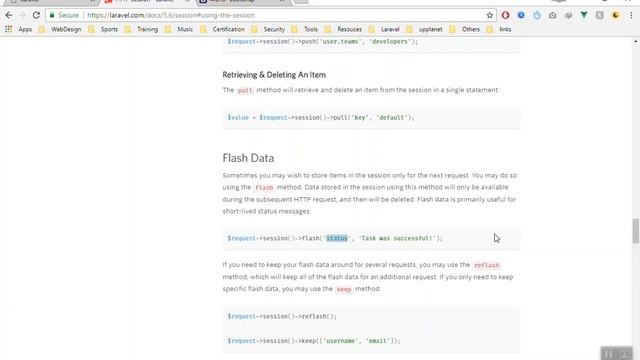Click the browser forward arrow

coord(22,15)
